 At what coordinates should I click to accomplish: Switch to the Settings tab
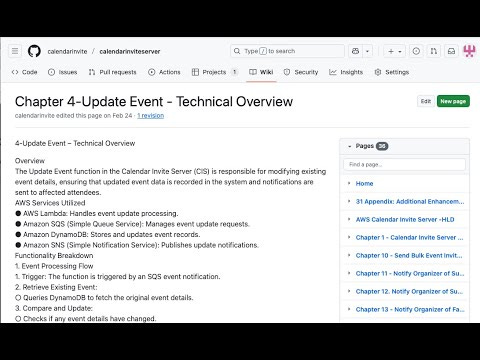pyautogui.click(x=392, y=72)
